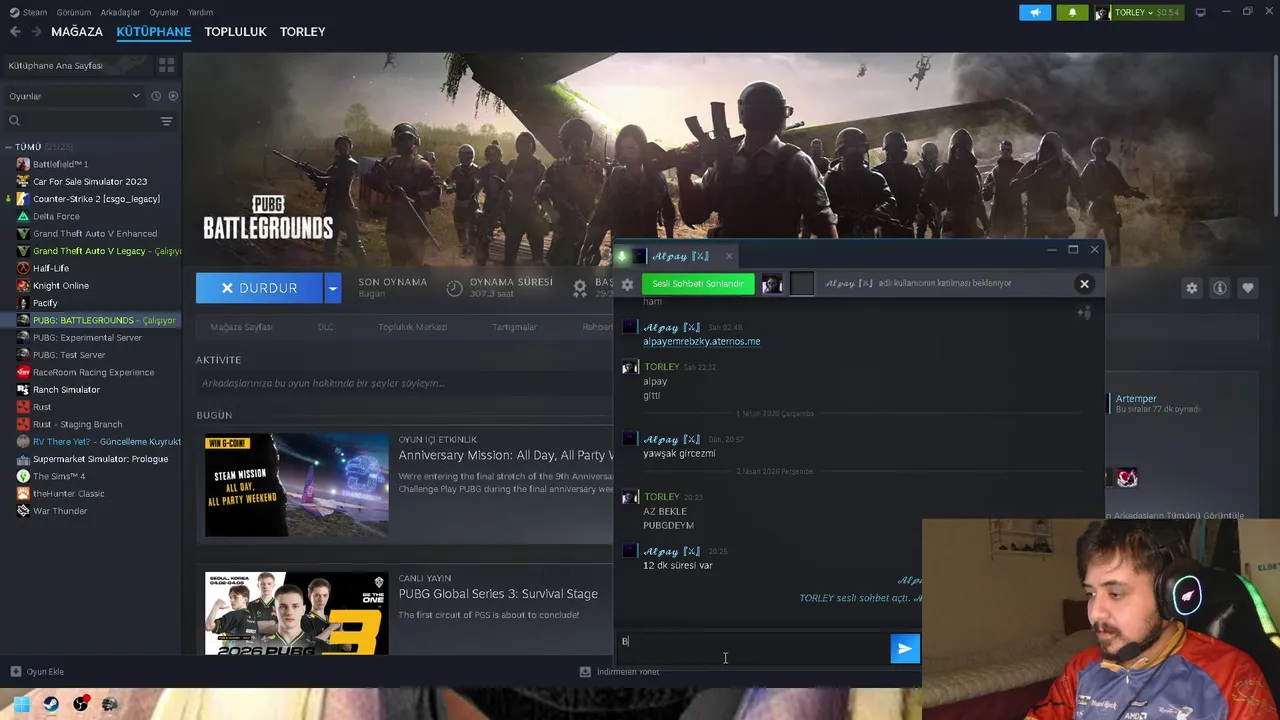
Task: Select Pacify in library
Action: 45,303
